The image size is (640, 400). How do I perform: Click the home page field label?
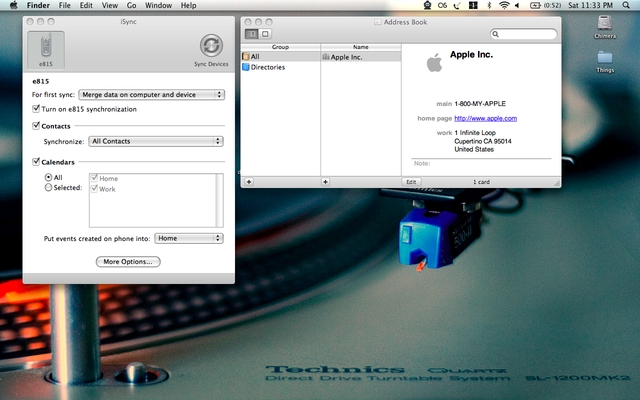click(x=435, y=118)
